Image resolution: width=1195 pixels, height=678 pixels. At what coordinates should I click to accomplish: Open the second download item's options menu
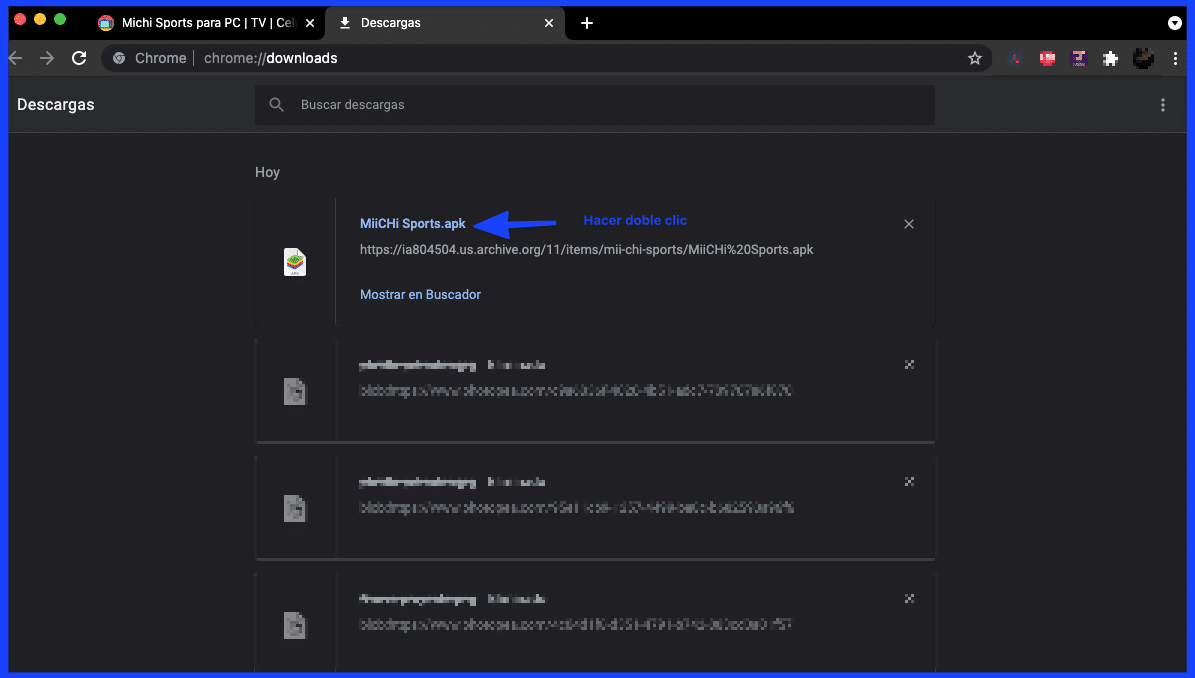click(x=909, y=365)
